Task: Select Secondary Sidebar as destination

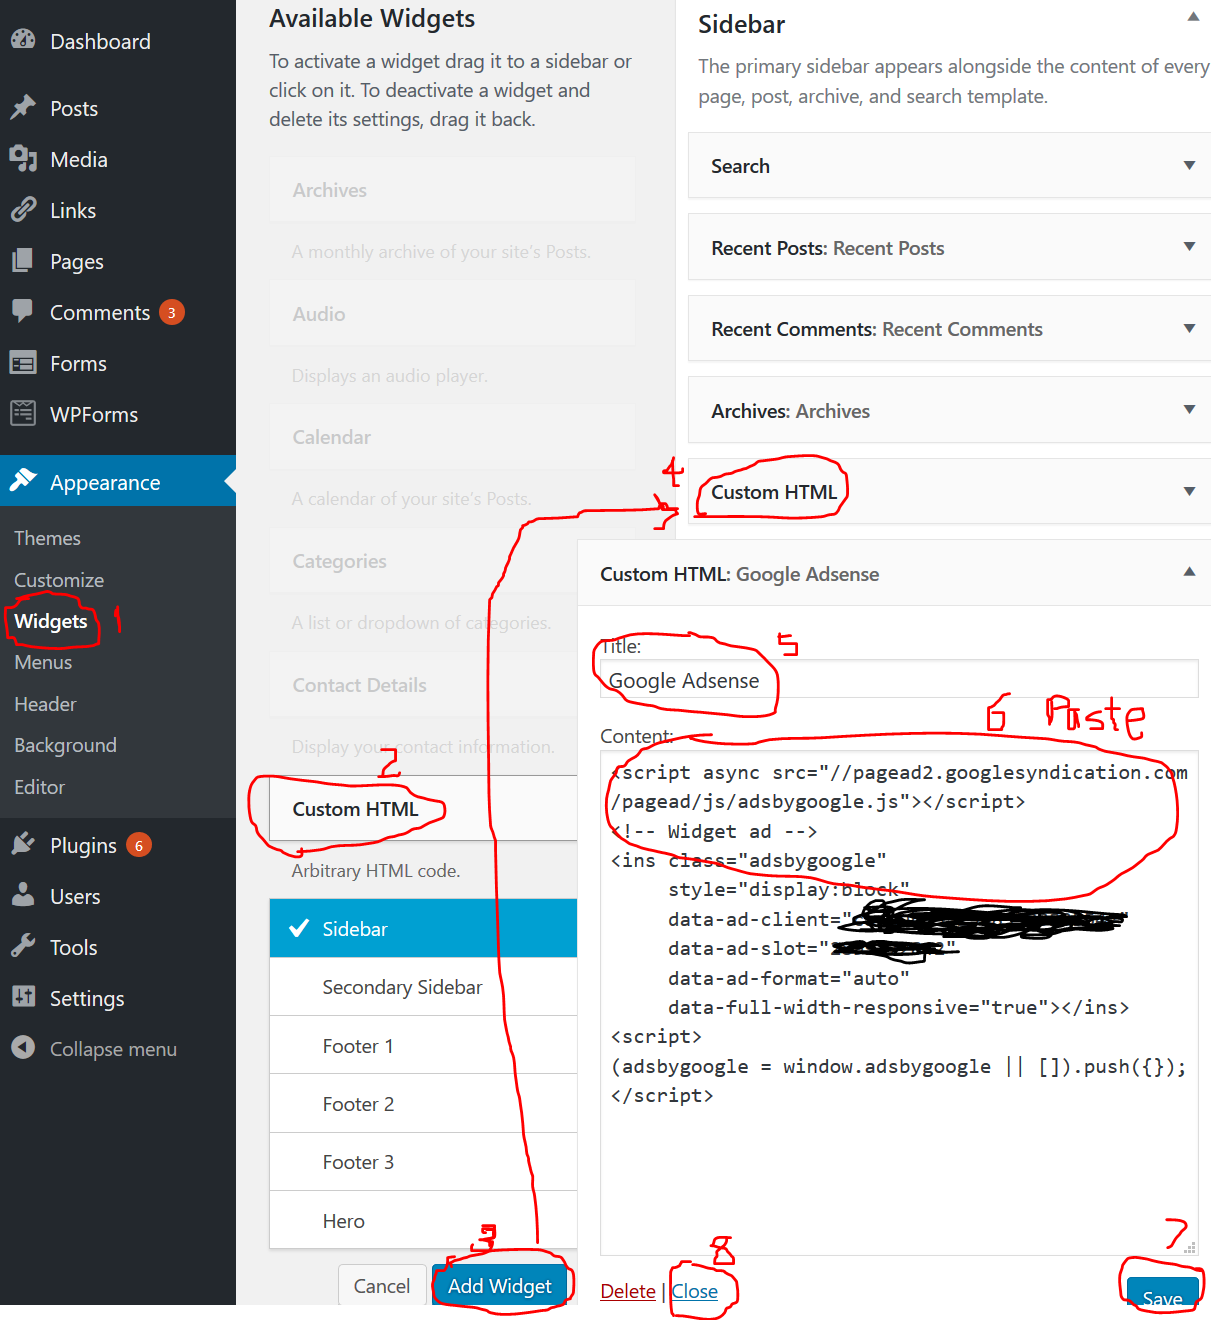Action: click(423, 987)
